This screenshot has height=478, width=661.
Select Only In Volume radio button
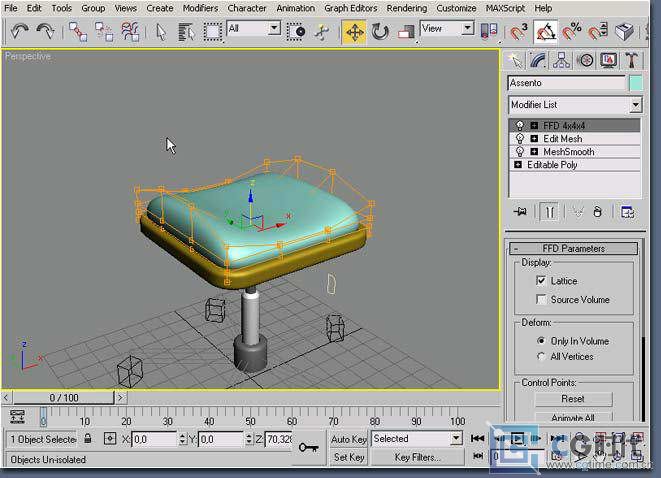pyautogui.click(x=541, y=341)
